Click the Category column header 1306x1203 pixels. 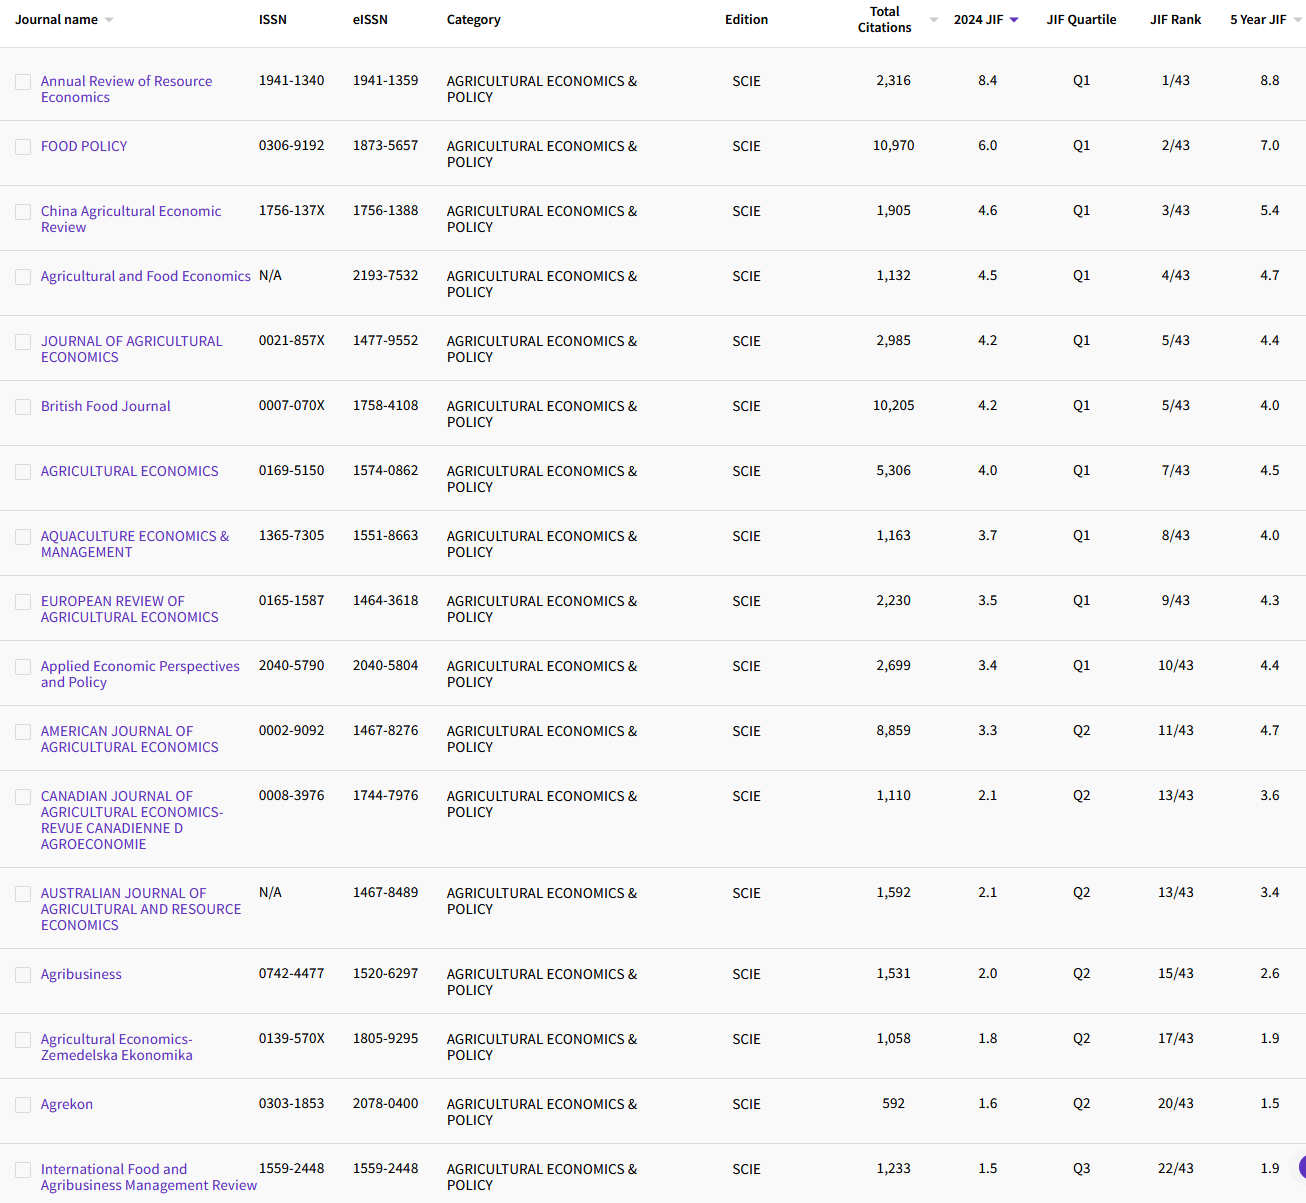pyautogui.click(x=473, y=20)
